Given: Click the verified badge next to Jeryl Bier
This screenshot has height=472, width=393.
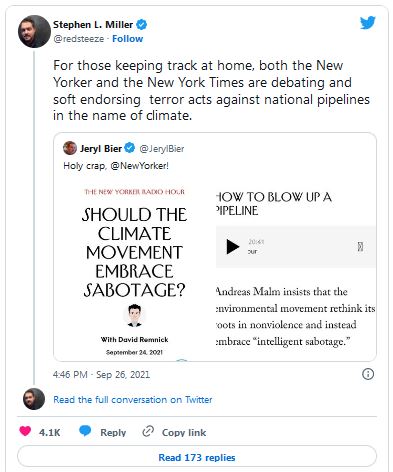Looking at the screenshot, I should pos(130,148).
